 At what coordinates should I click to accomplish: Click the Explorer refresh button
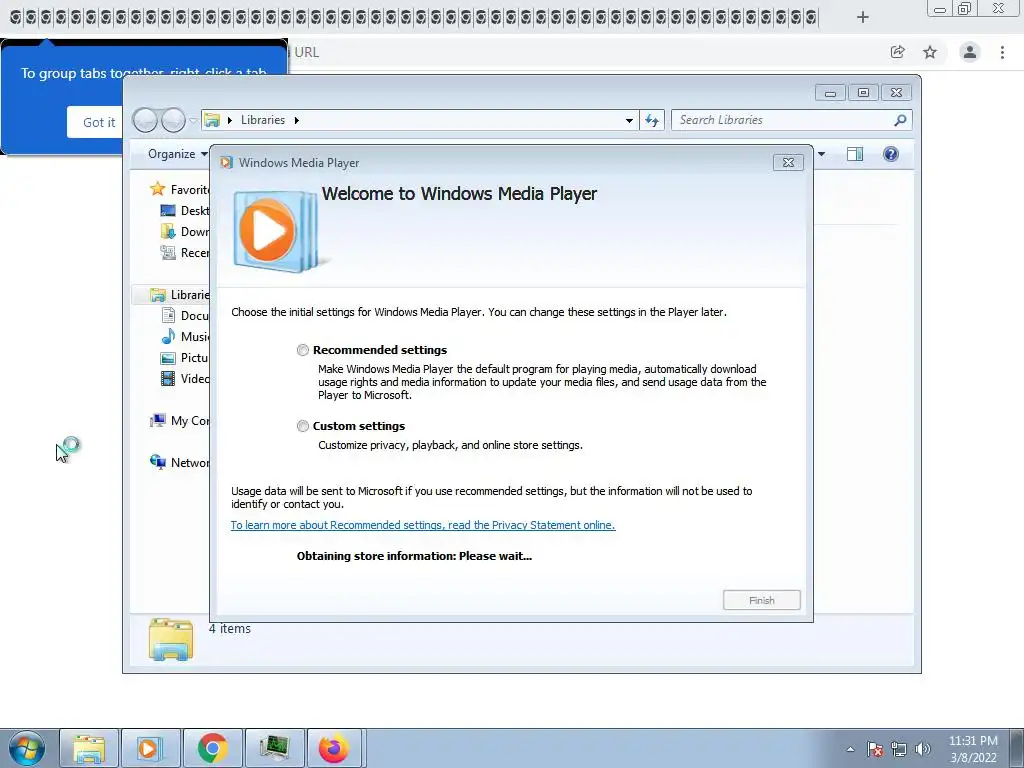point(652,120)
